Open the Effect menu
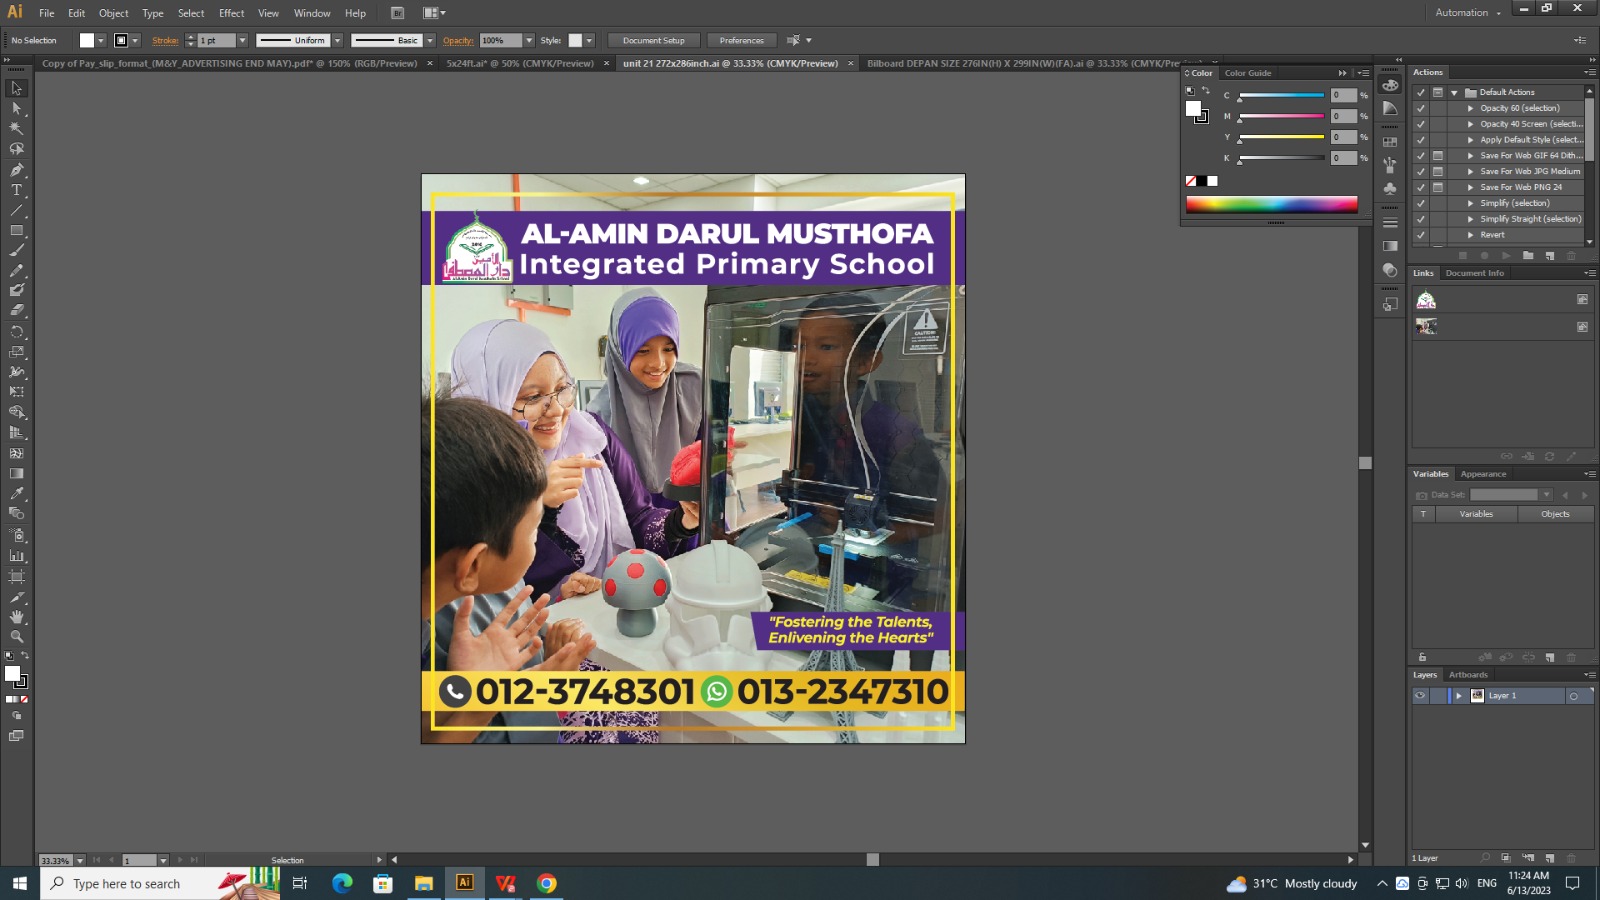The width and height of the screenshot is (1600, 900). [x=232, y=13]
